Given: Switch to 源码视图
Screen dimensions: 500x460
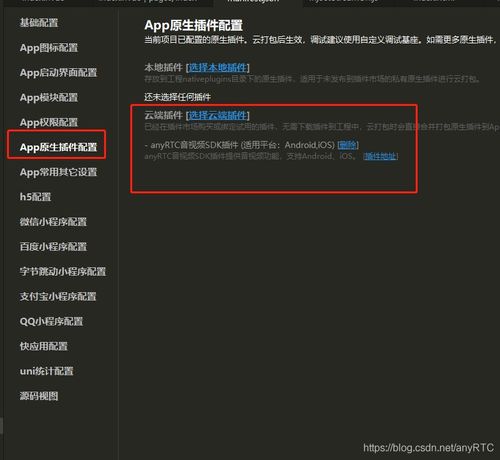Looking at the screenshot, I should coord(39,396).
